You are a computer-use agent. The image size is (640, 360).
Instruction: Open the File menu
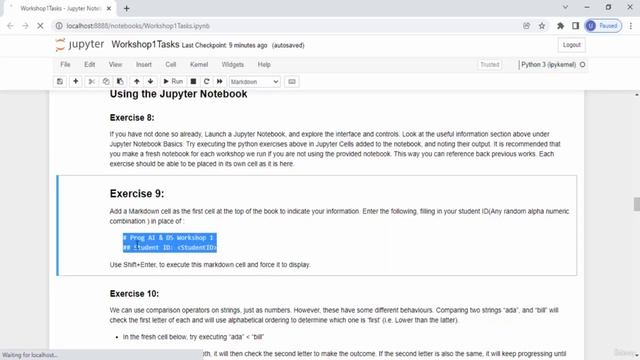(65, 64)
